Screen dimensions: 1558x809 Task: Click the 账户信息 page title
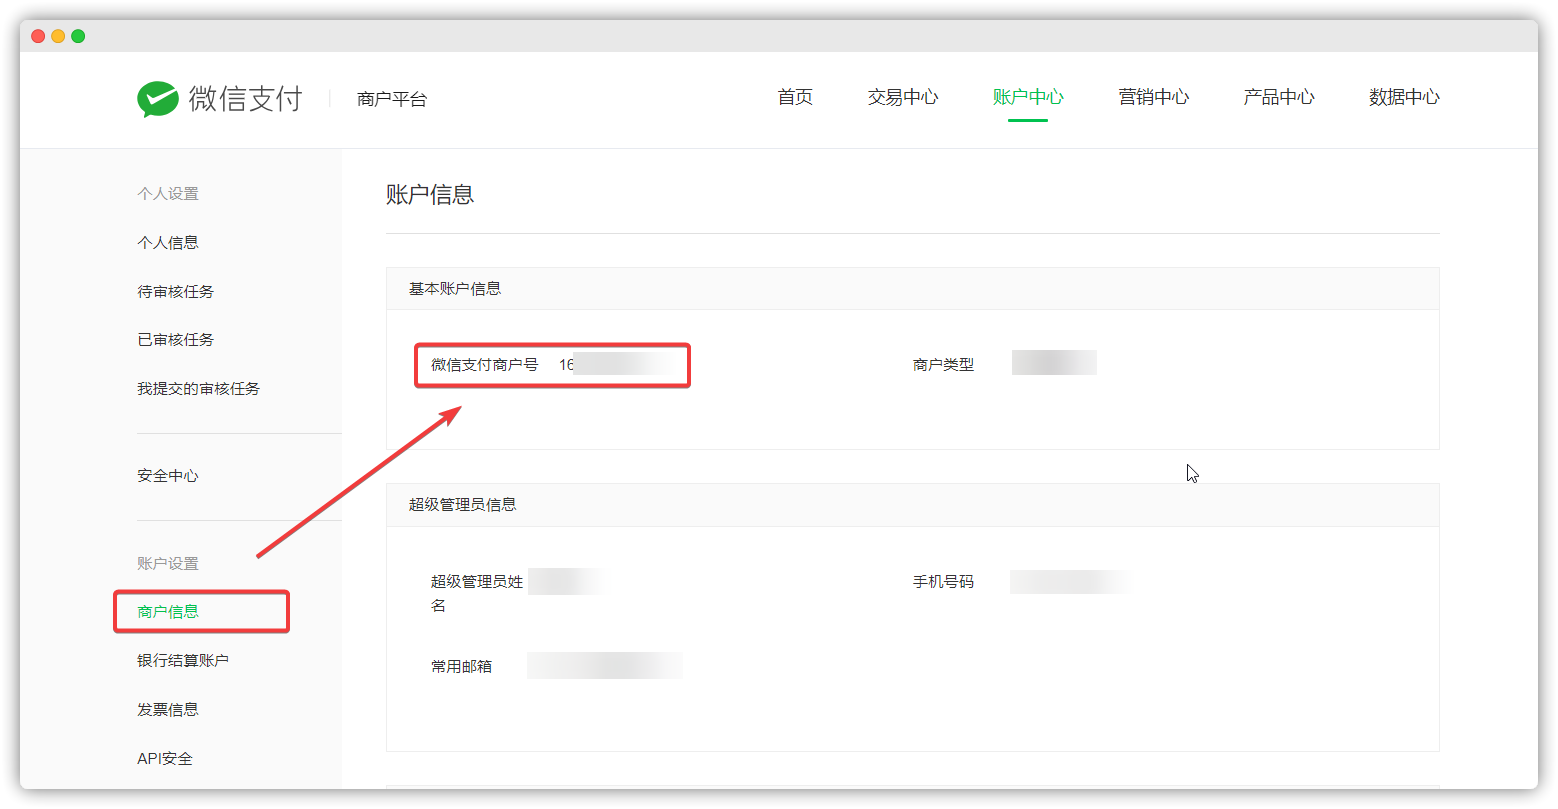tap(430, 195)
